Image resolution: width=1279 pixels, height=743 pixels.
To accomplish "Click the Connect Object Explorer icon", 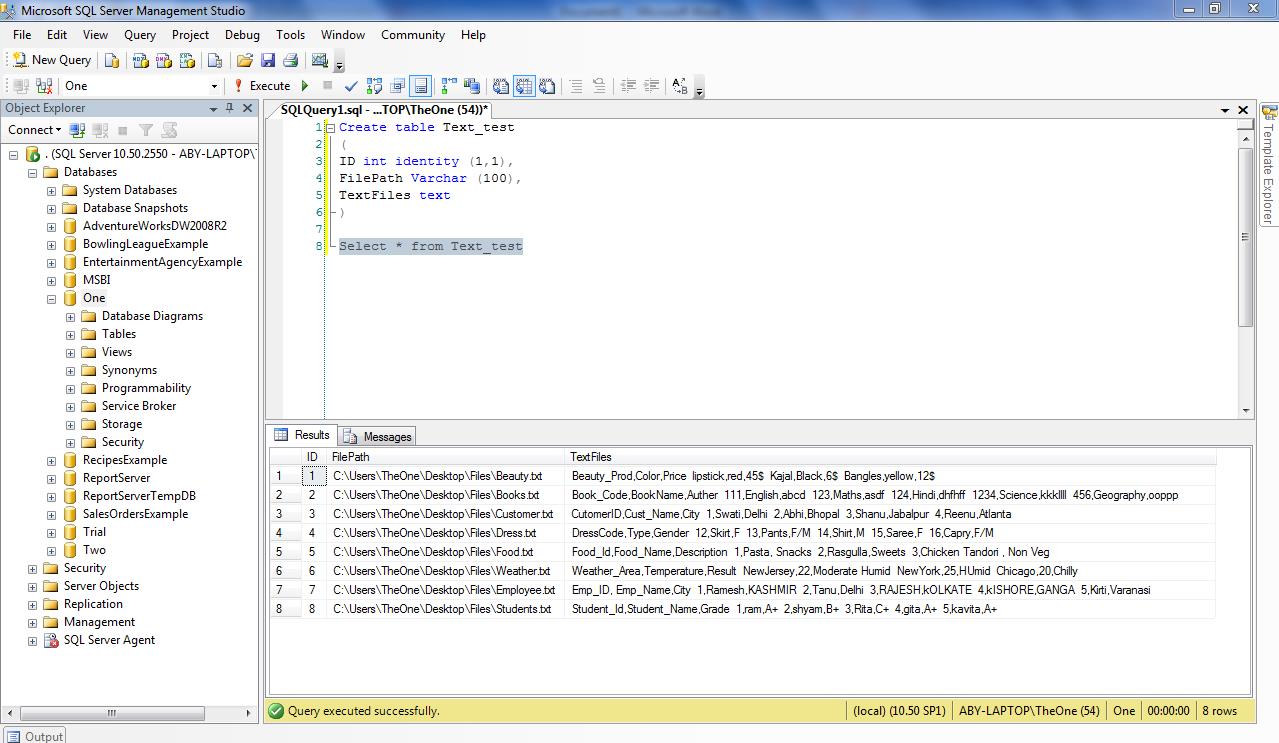I will (x=77, y=130).
